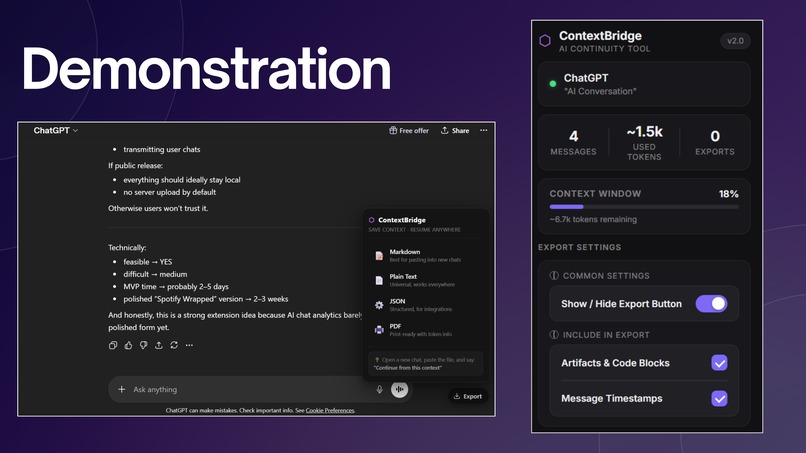806x453 pixels.
Task: Click the Include in Export info icon
Action: point(554,335)
